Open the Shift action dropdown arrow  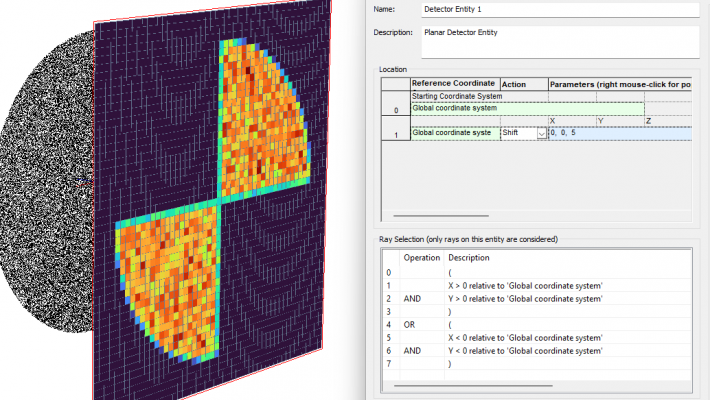point(541,133)
